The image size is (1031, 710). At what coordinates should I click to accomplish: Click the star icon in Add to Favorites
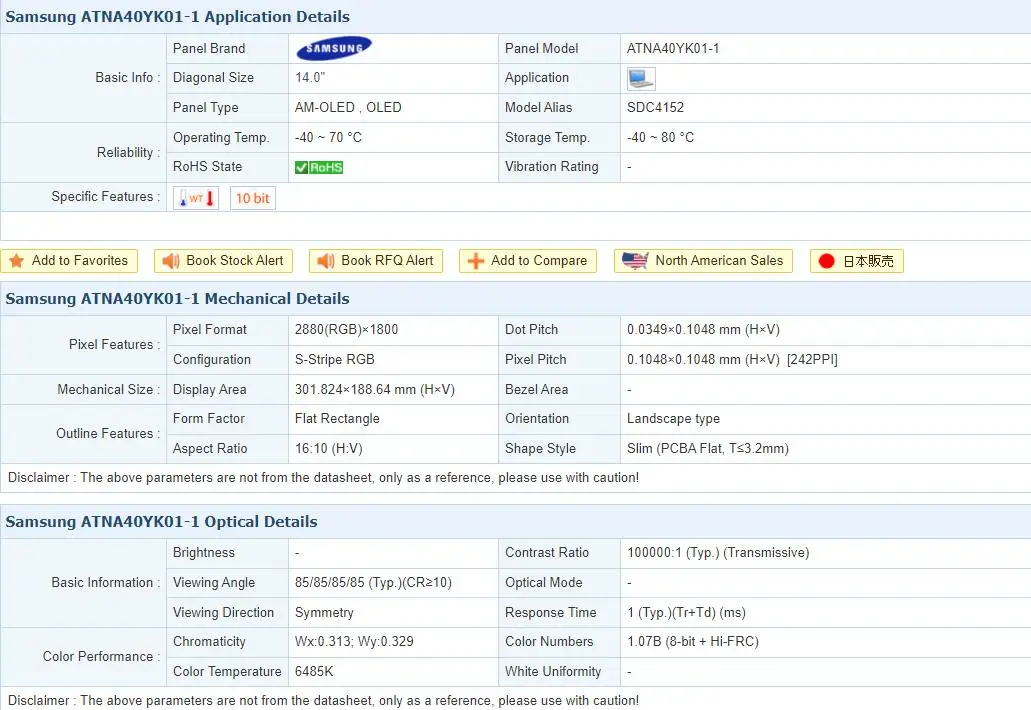(16, 261)
